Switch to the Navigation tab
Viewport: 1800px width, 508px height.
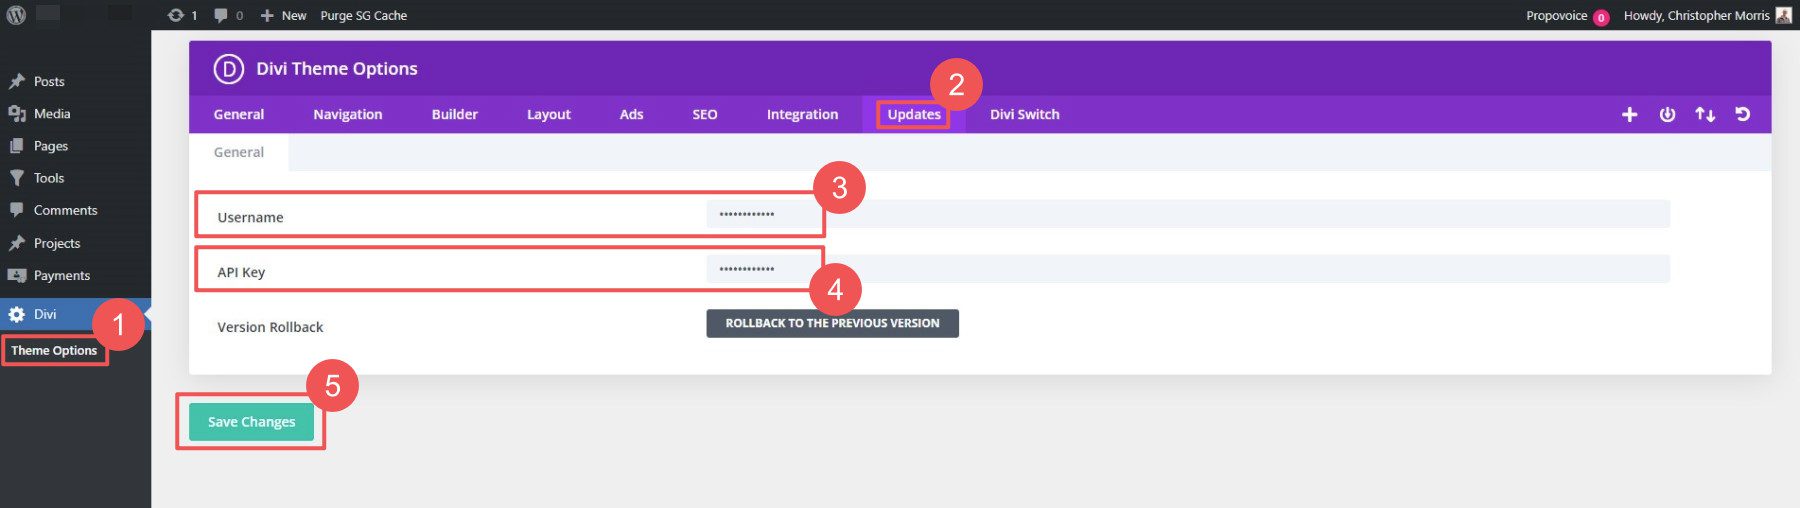tap(348, 114)
